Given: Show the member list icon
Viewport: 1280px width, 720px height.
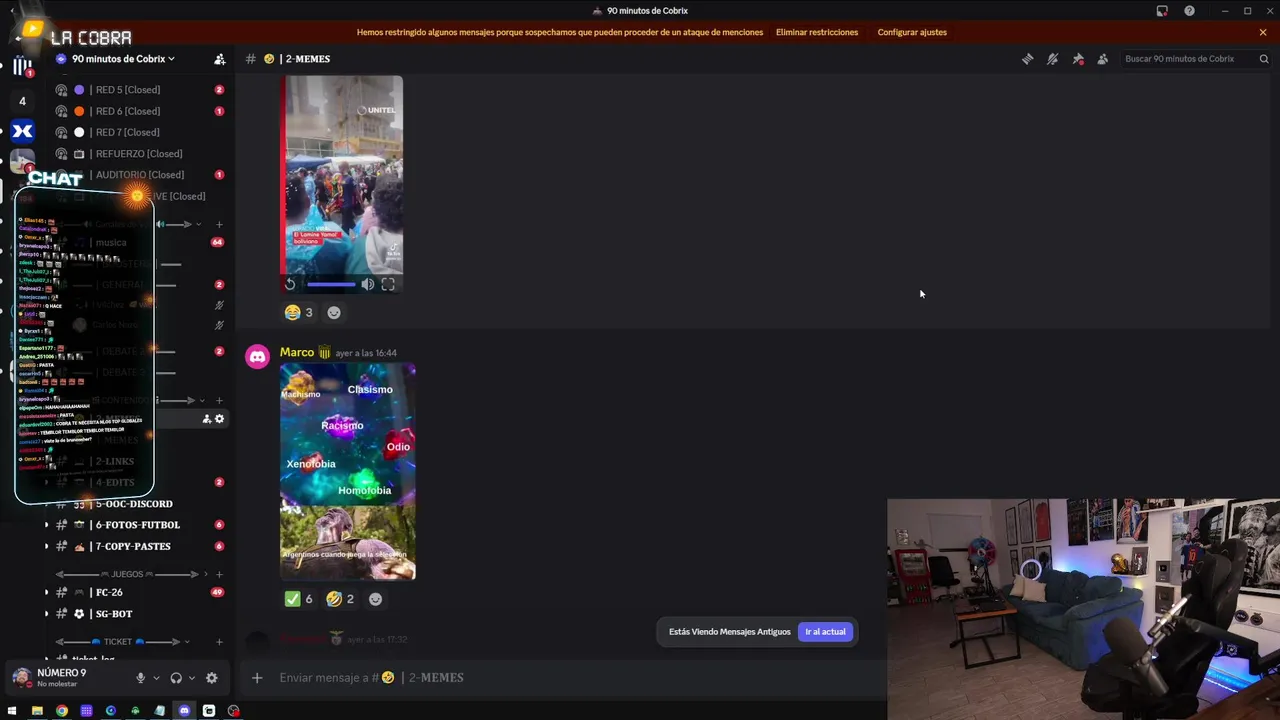Looking at the screenshot, I should point(1102,59).
